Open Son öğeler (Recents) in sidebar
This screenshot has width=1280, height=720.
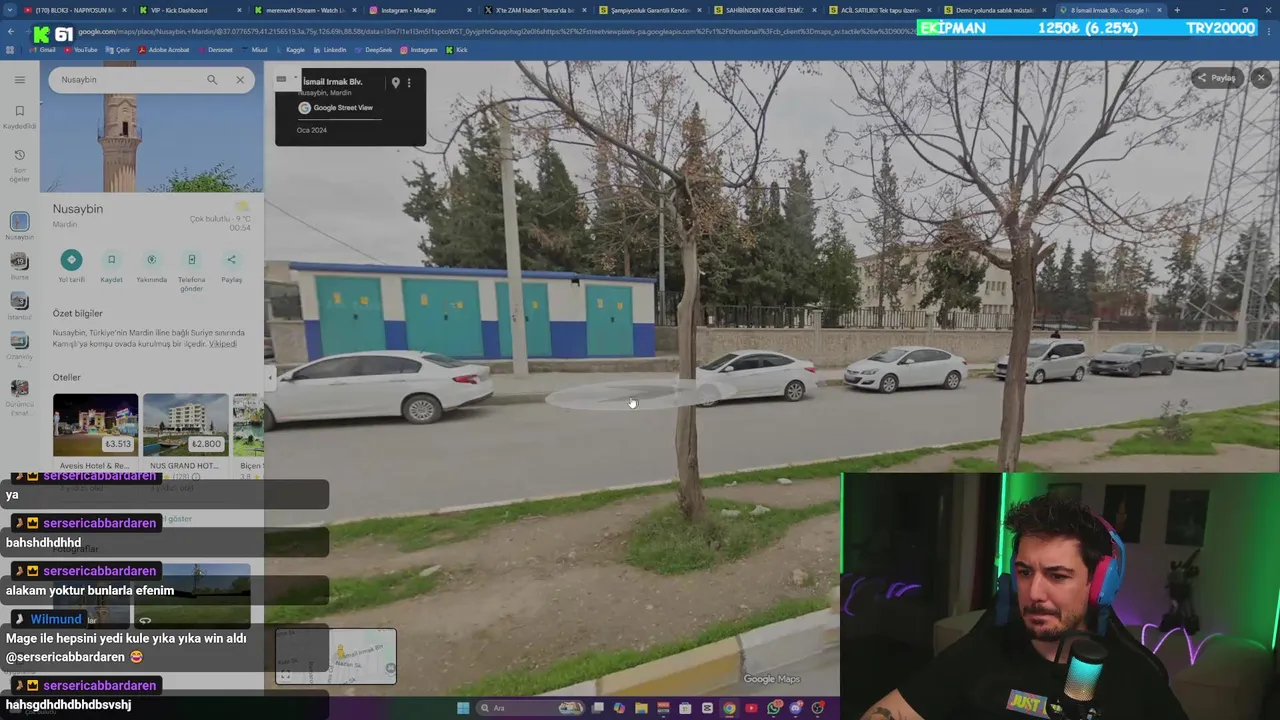(19, 166)
